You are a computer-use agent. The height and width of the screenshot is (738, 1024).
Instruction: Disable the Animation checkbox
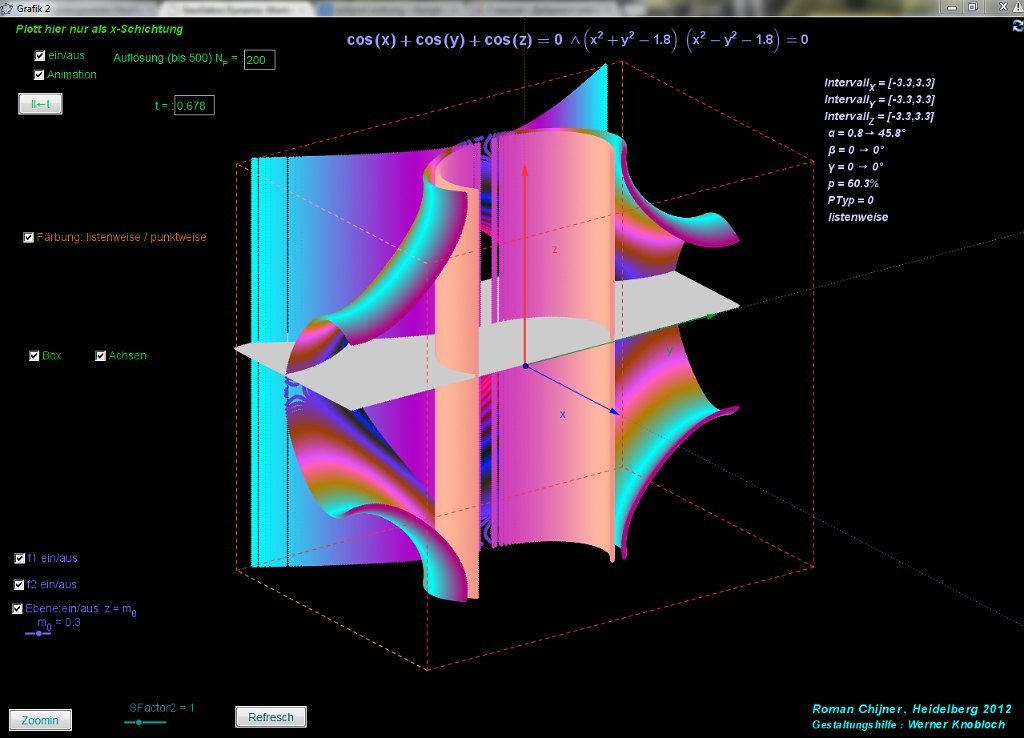(40, 75)
